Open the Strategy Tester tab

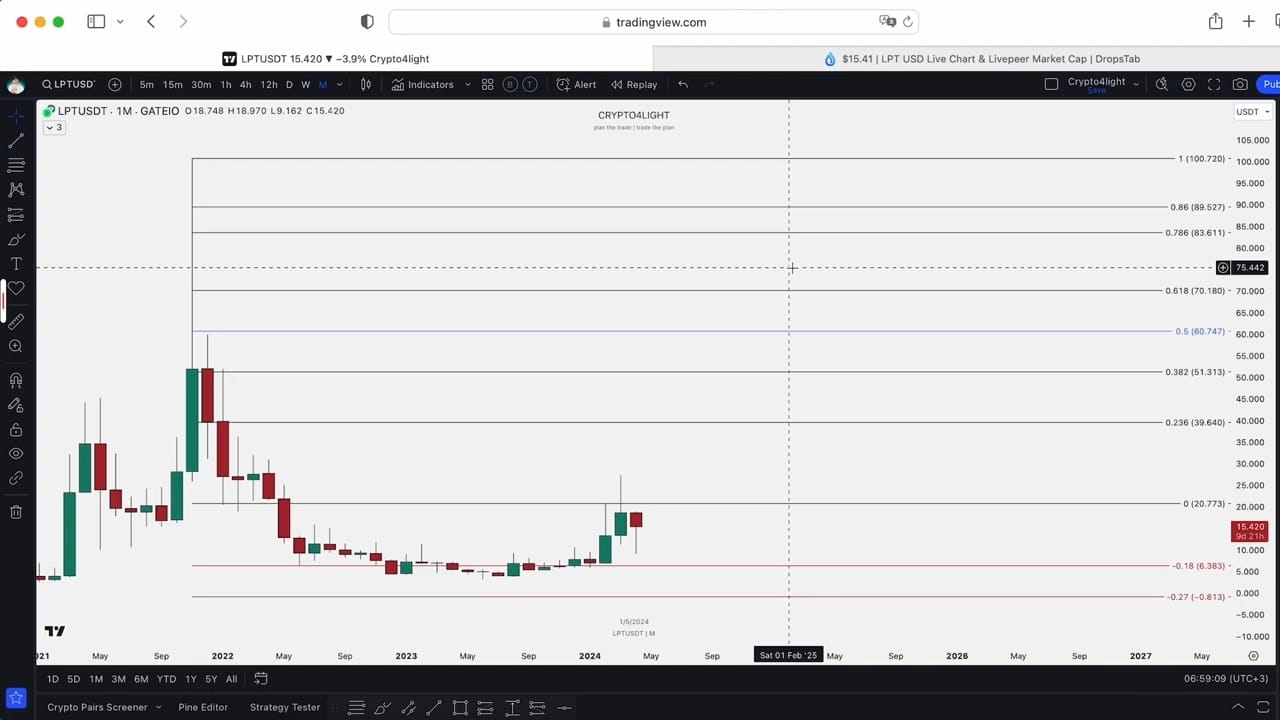point(284,707)
